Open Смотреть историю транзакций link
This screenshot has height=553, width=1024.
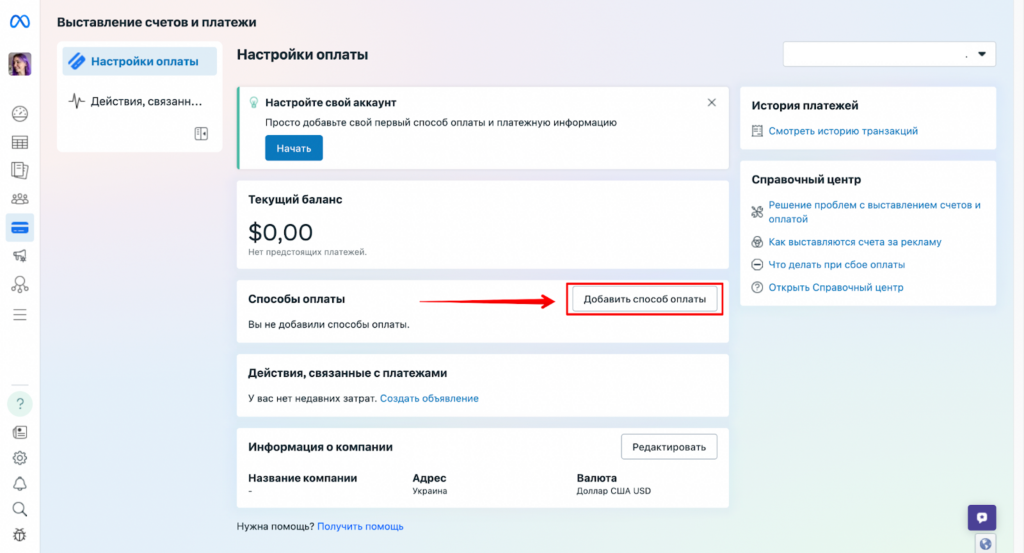(x=842, y=131)
